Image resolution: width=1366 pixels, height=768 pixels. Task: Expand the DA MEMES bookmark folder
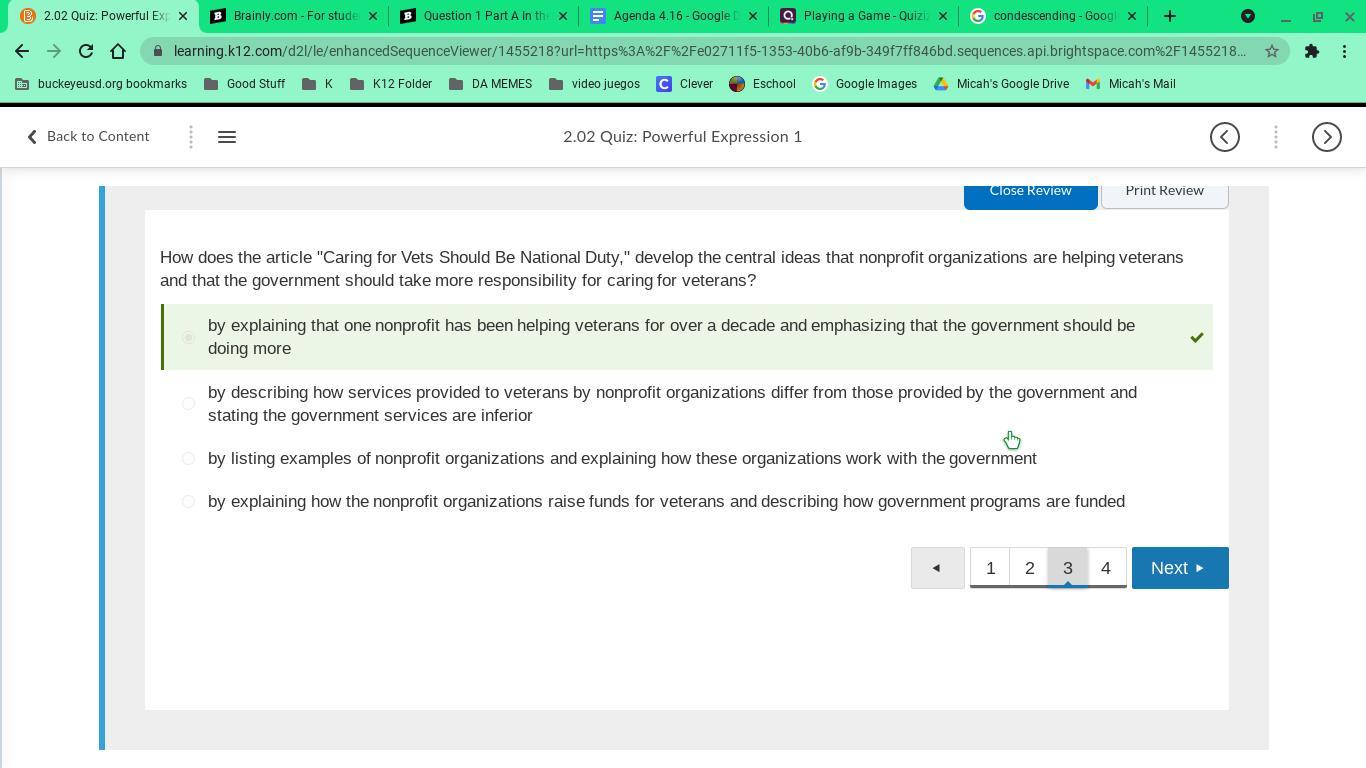coord(490,84)
